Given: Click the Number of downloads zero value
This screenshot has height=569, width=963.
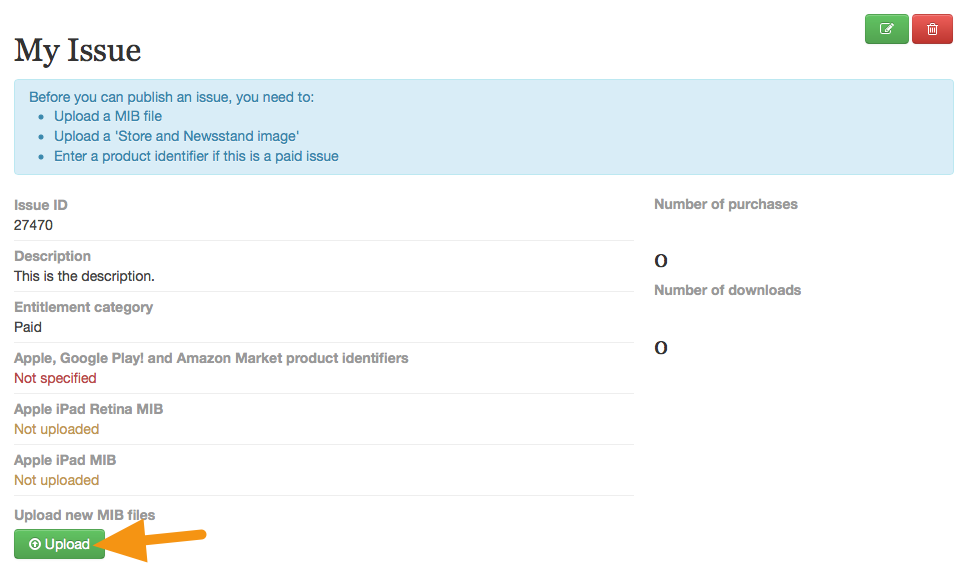Looking at the screenshot, I should [x=661, y=348].
